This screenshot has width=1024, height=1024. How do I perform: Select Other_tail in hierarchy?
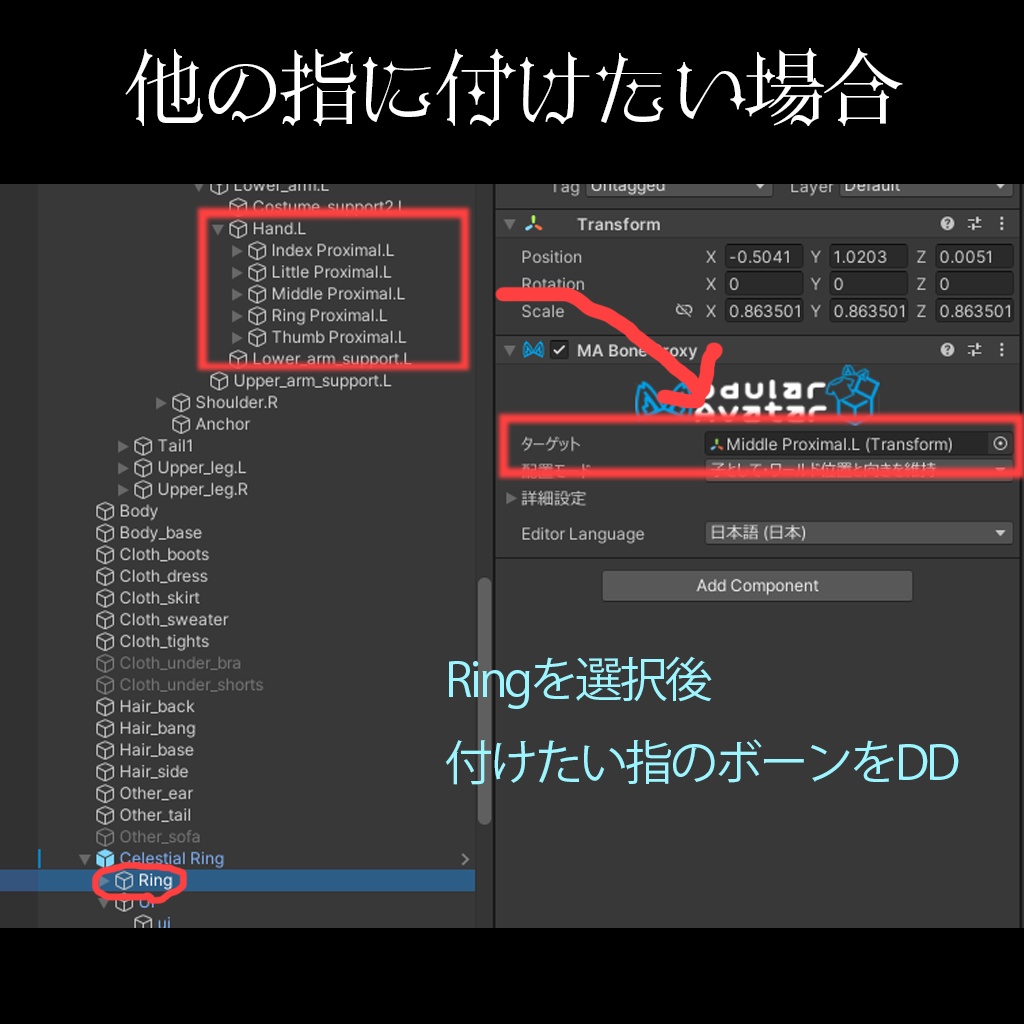(155, 815)
